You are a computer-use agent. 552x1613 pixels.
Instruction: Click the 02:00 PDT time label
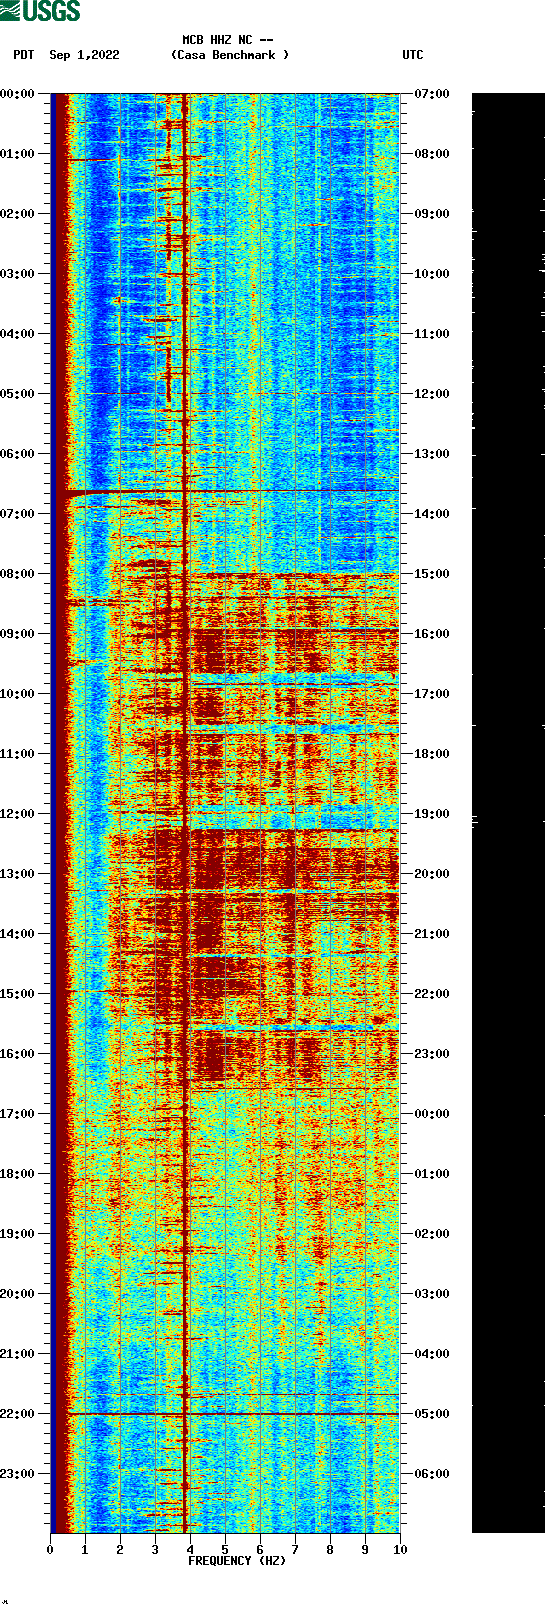coord(18,214)
